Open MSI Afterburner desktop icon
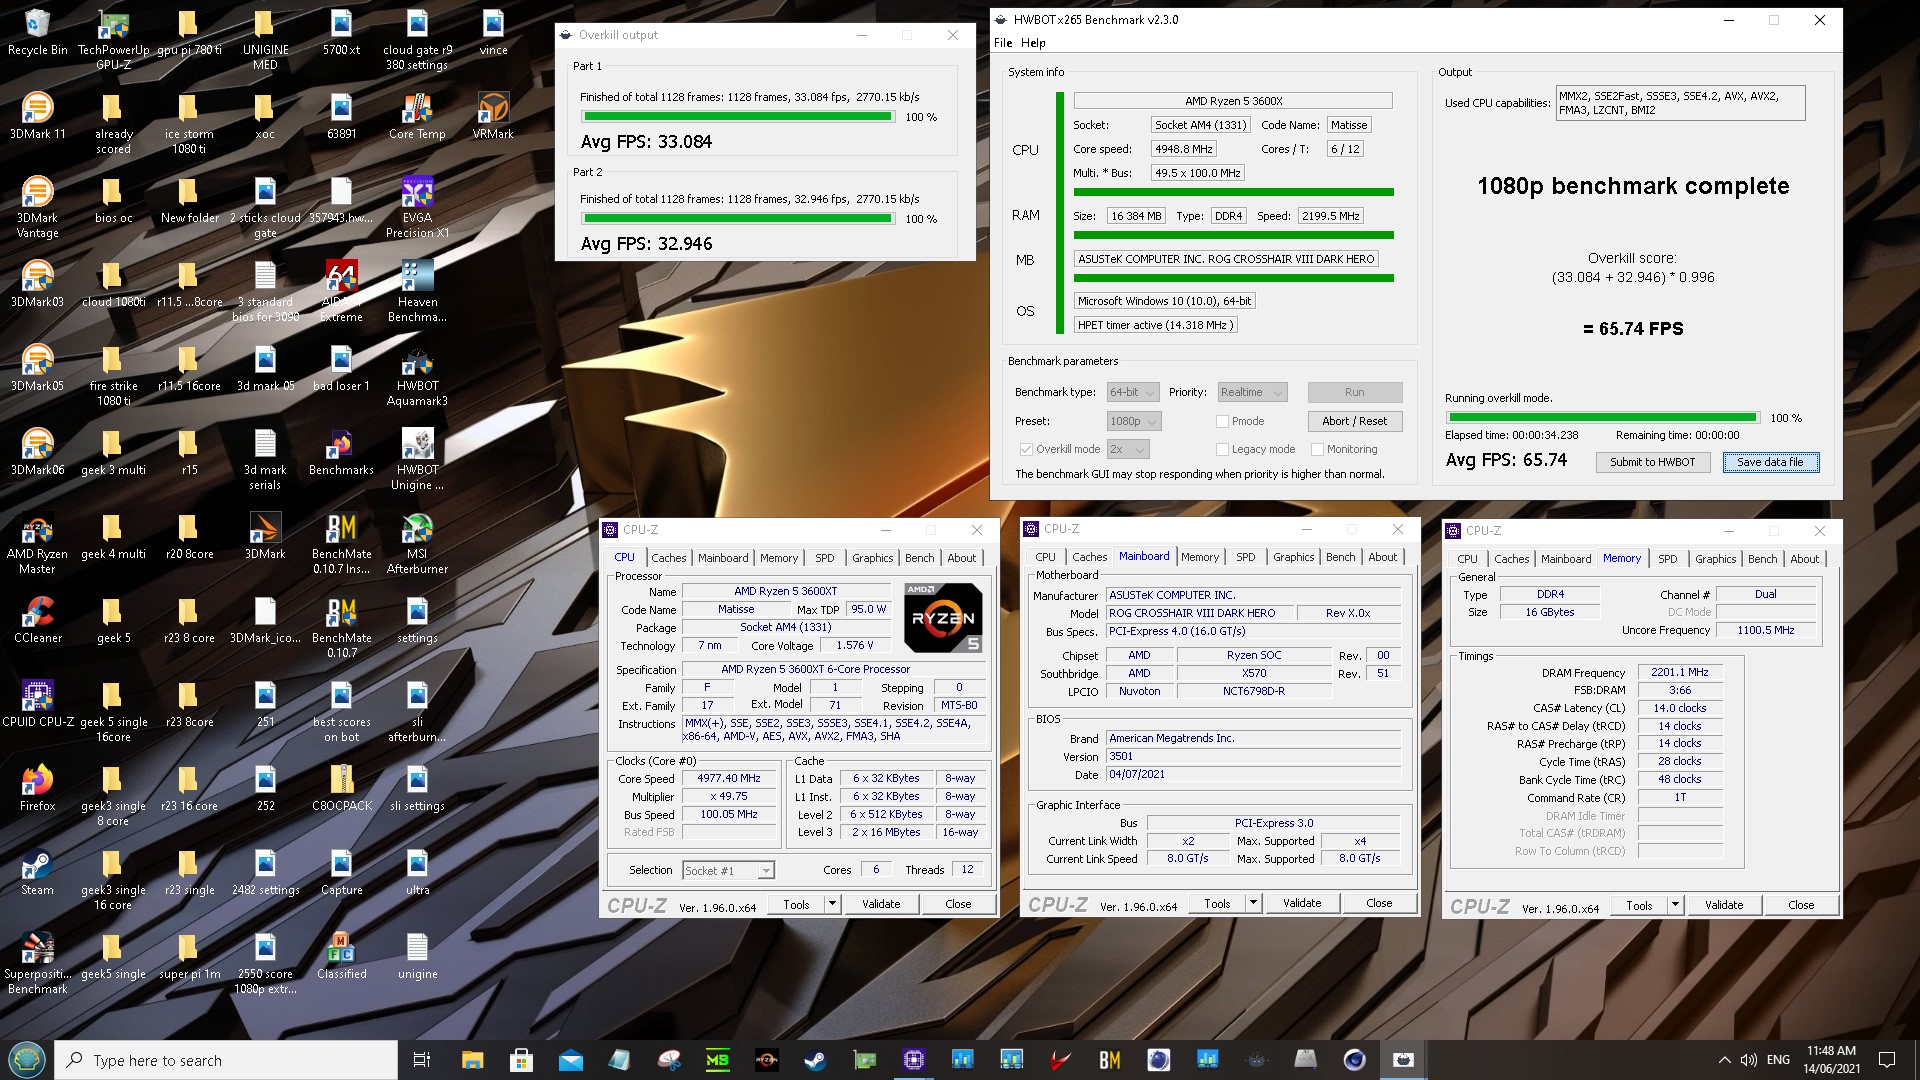 click(417, 543)
